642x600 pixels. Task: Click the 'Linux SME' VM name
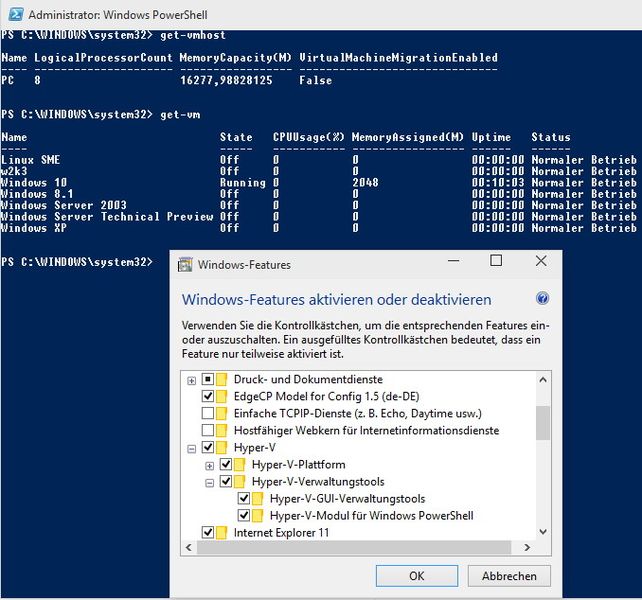coord(31,159)
